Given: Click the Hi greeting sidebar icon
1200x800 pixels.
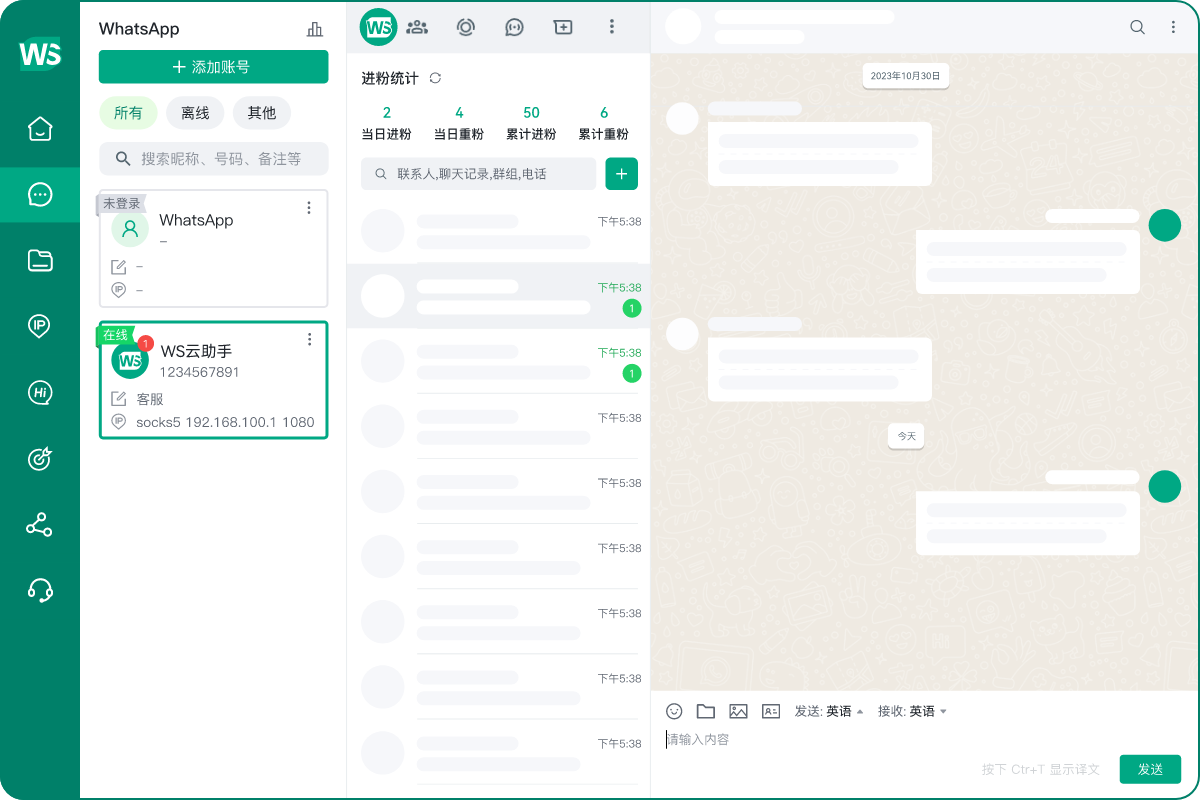Looking at the screenshot, I should point(40,393).
